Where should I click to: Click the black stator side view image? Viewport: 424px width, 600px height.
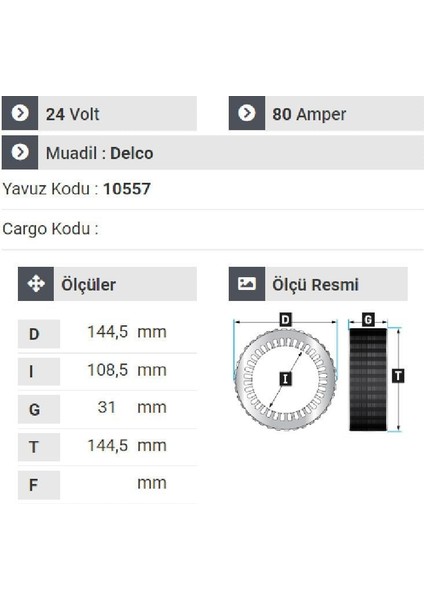click(368, 379)
